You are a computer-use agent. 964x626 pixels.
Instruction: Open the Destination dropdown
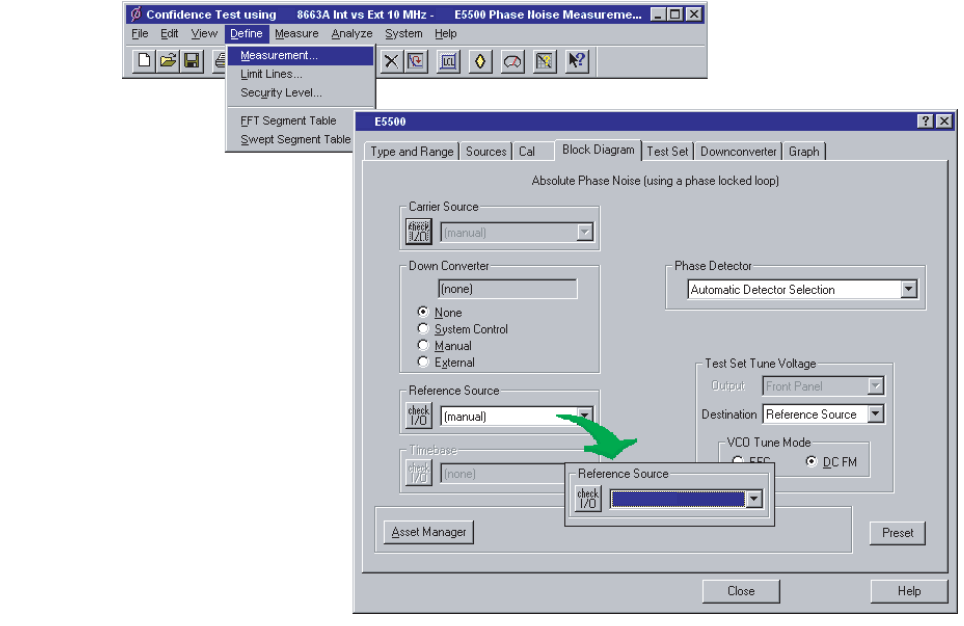click(875, 414)
